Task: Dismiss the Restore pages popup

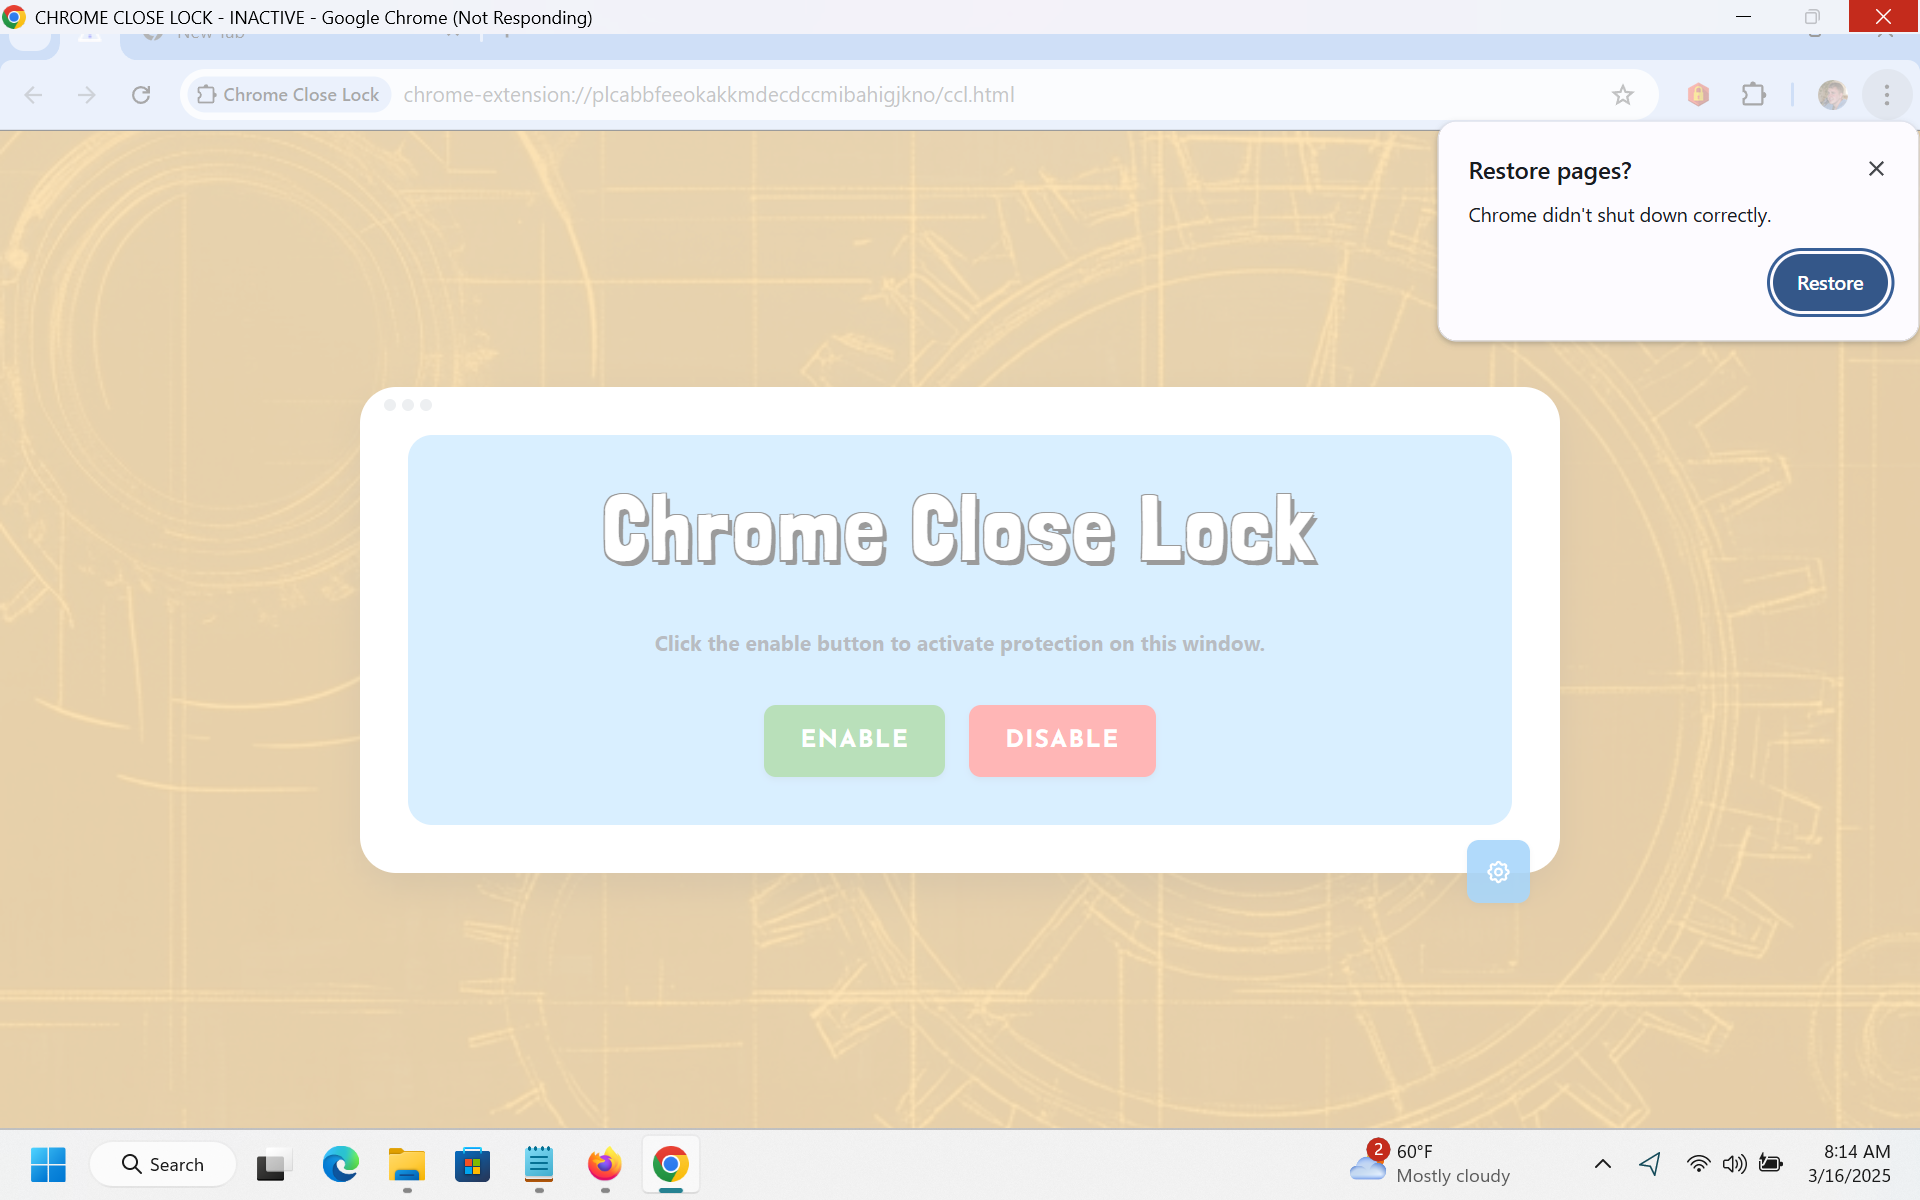Action: click(1876, 169)
